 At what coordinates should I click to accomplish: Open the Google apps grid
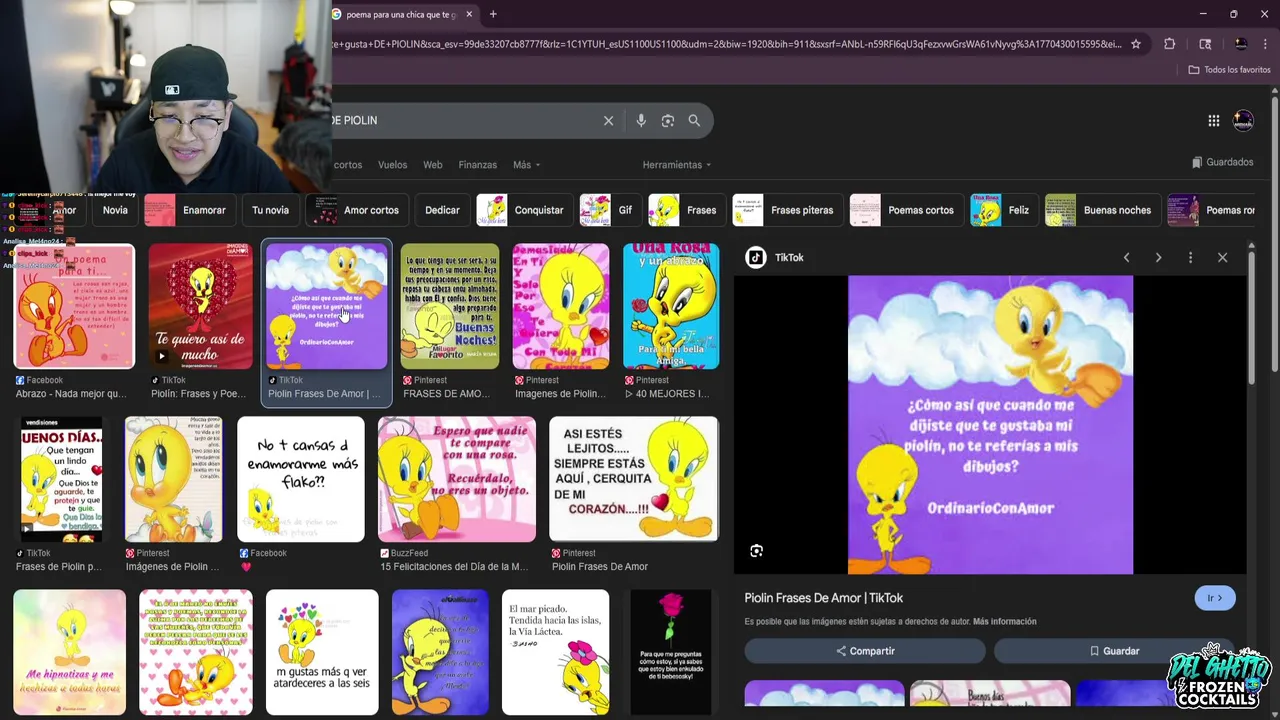[1213, 121]
